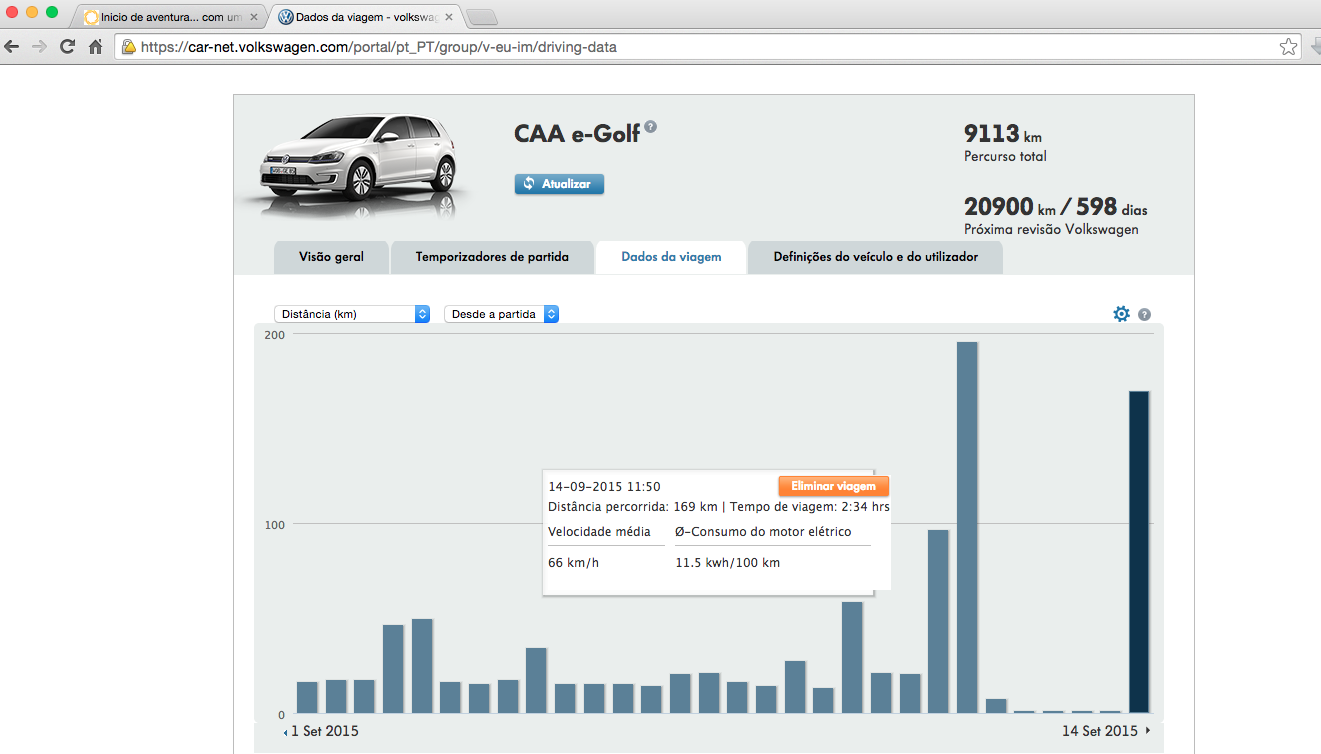Screen dimensions: 1321x754
Task: Click the 9113 km total distance value
Action: tap(1003, 134)
